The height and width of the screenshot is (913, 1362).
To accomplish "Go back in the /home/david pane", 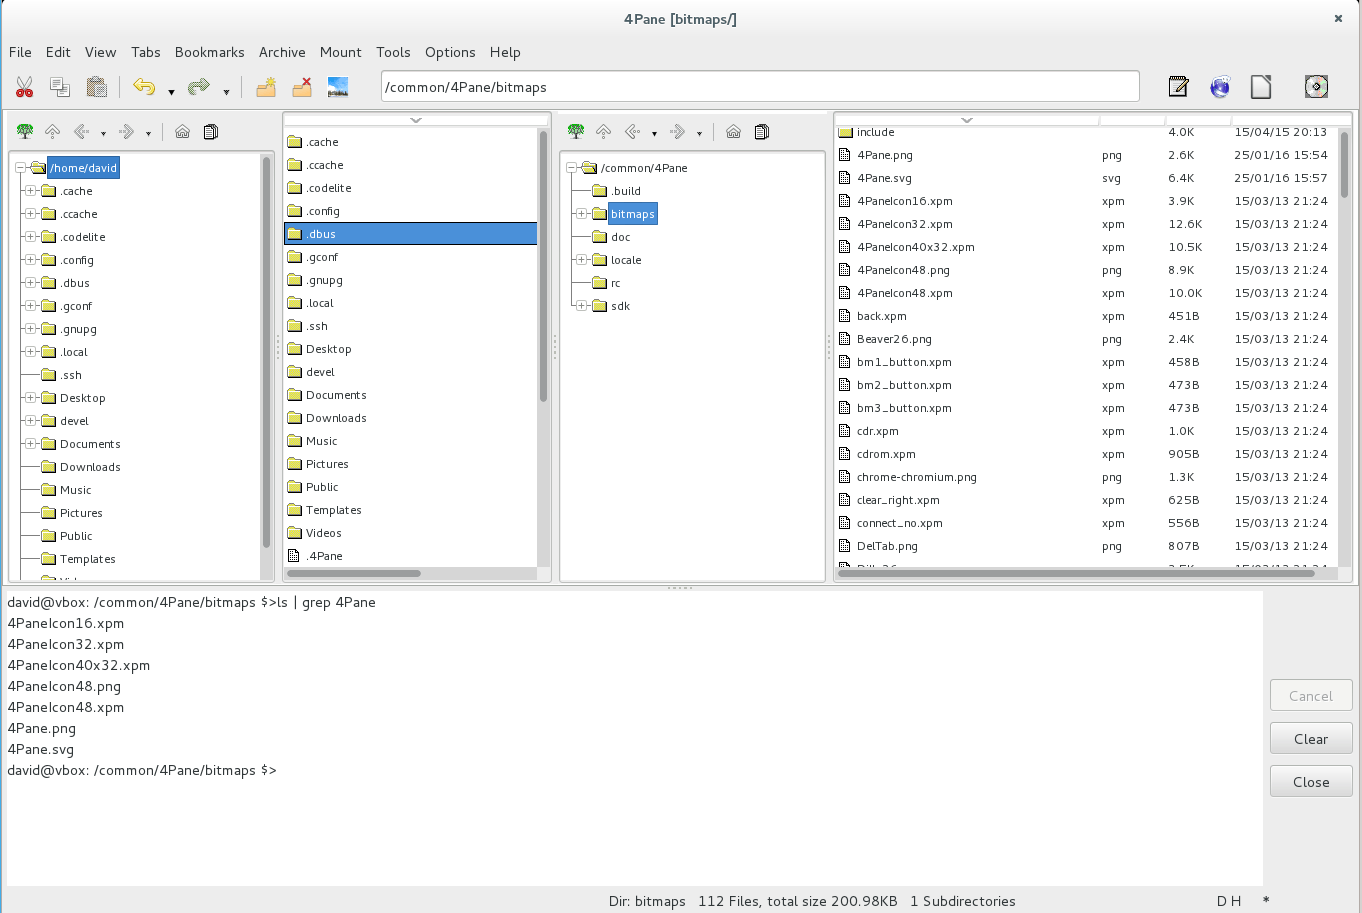I will click(x=82, y=131).
